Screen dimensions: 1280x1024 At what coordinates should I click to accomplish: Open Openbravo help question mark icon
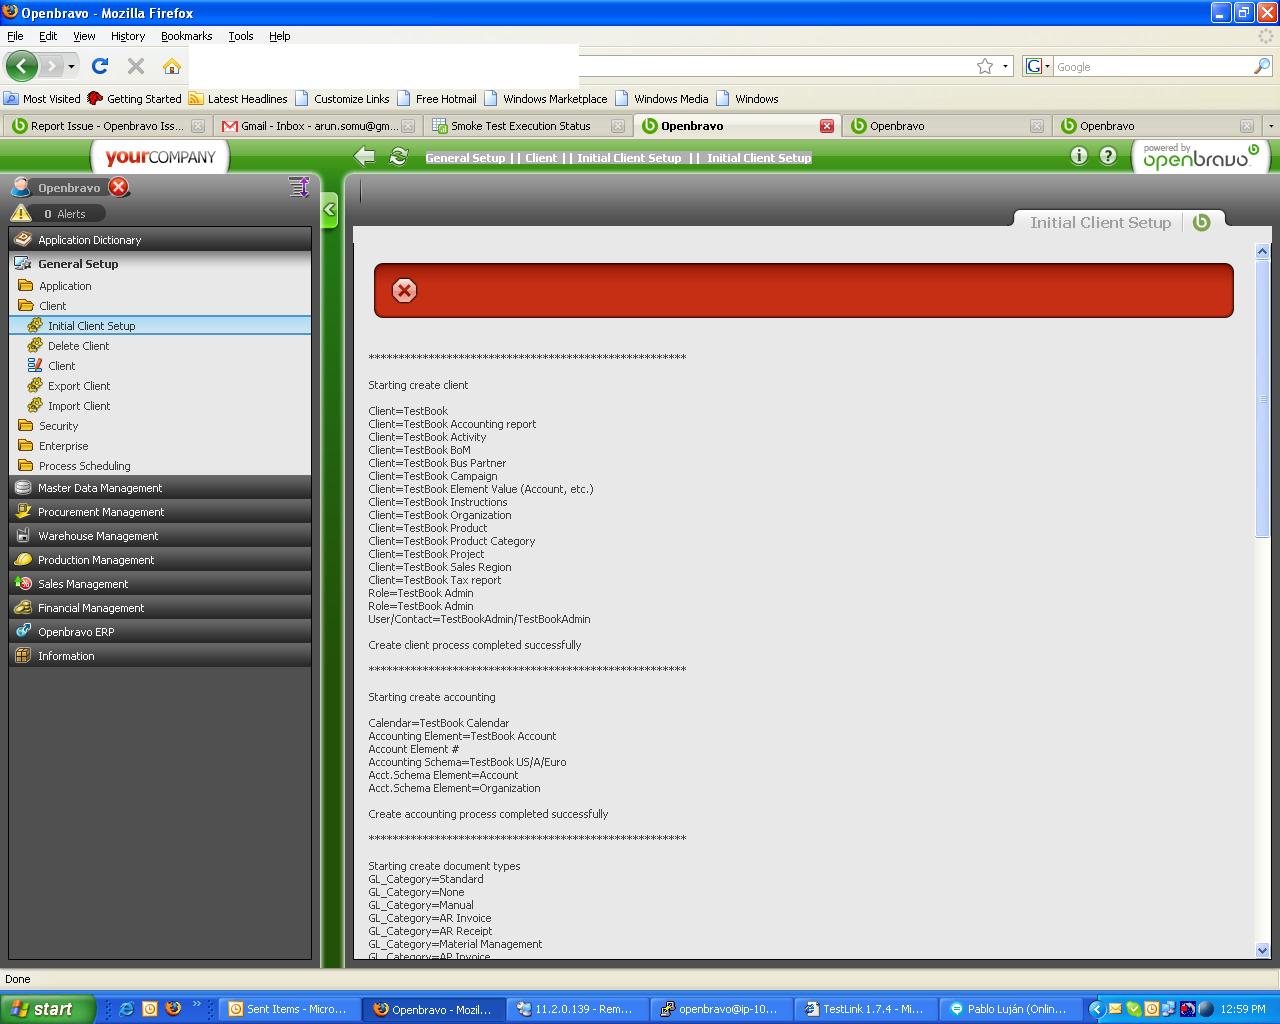tap(1108, 155)
